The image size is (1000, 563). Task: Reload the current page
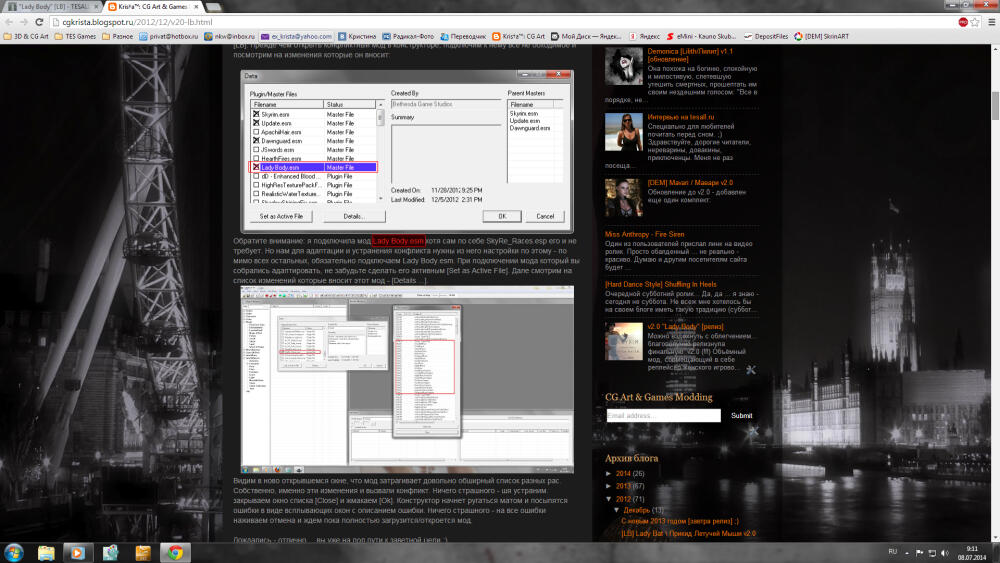[39, 22]
